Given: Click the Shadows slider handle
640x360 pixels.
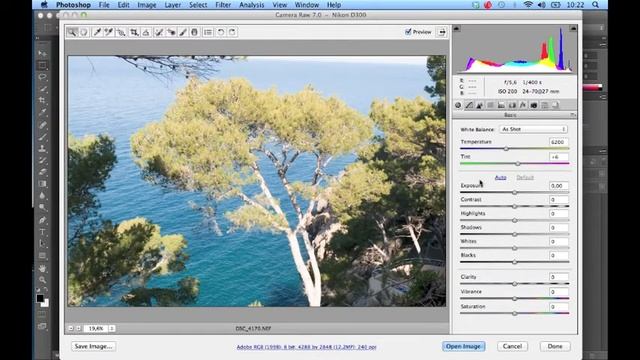Looking at the screenshot, I should (515, 234).
